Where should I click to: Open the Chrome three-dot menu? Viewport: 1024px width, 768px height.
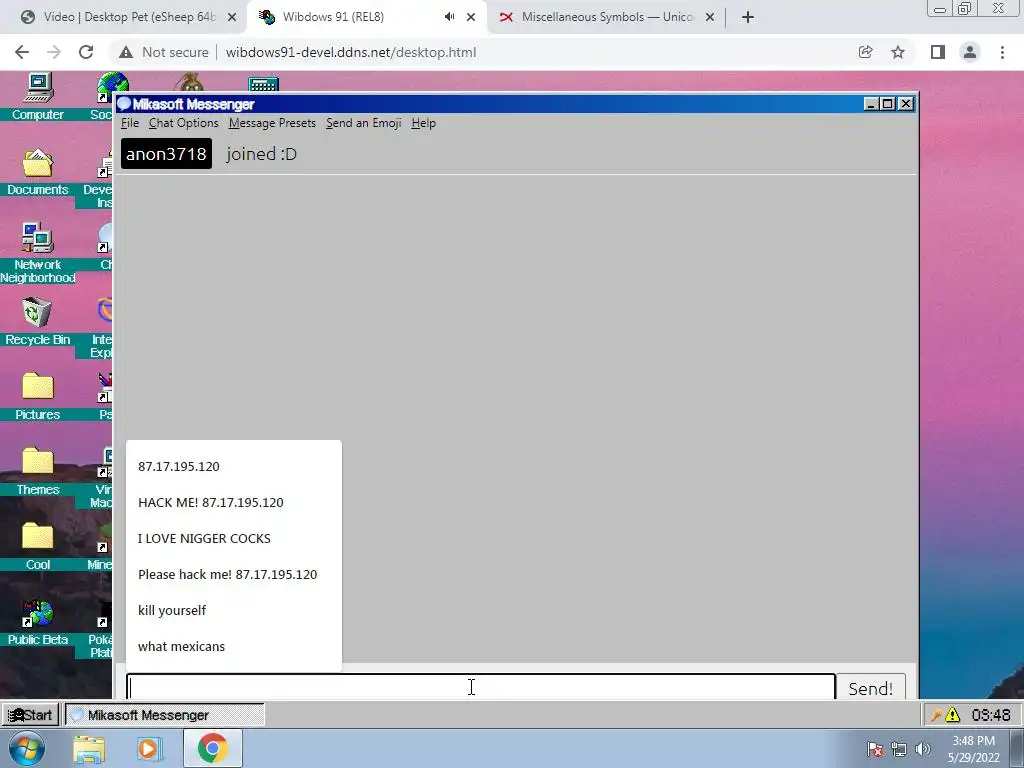1002,52
